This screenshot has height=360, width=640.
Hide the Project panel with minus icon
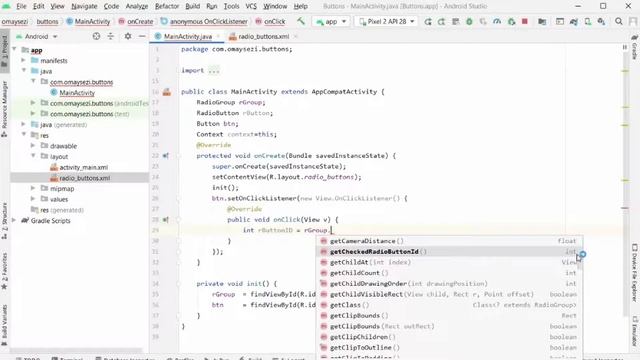pos(142,36)
